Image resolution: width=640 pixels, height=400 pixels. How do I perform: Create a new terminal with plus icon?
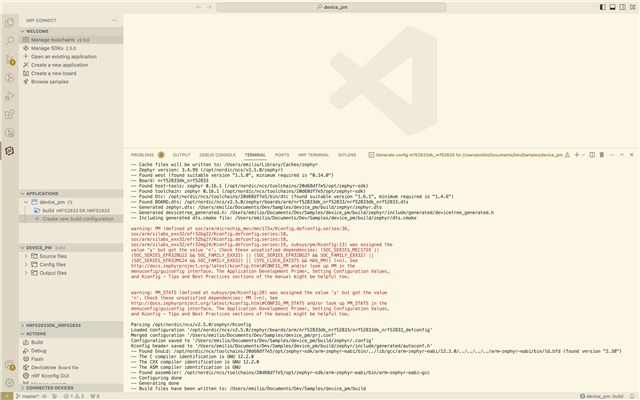click(x=577, y=155)
